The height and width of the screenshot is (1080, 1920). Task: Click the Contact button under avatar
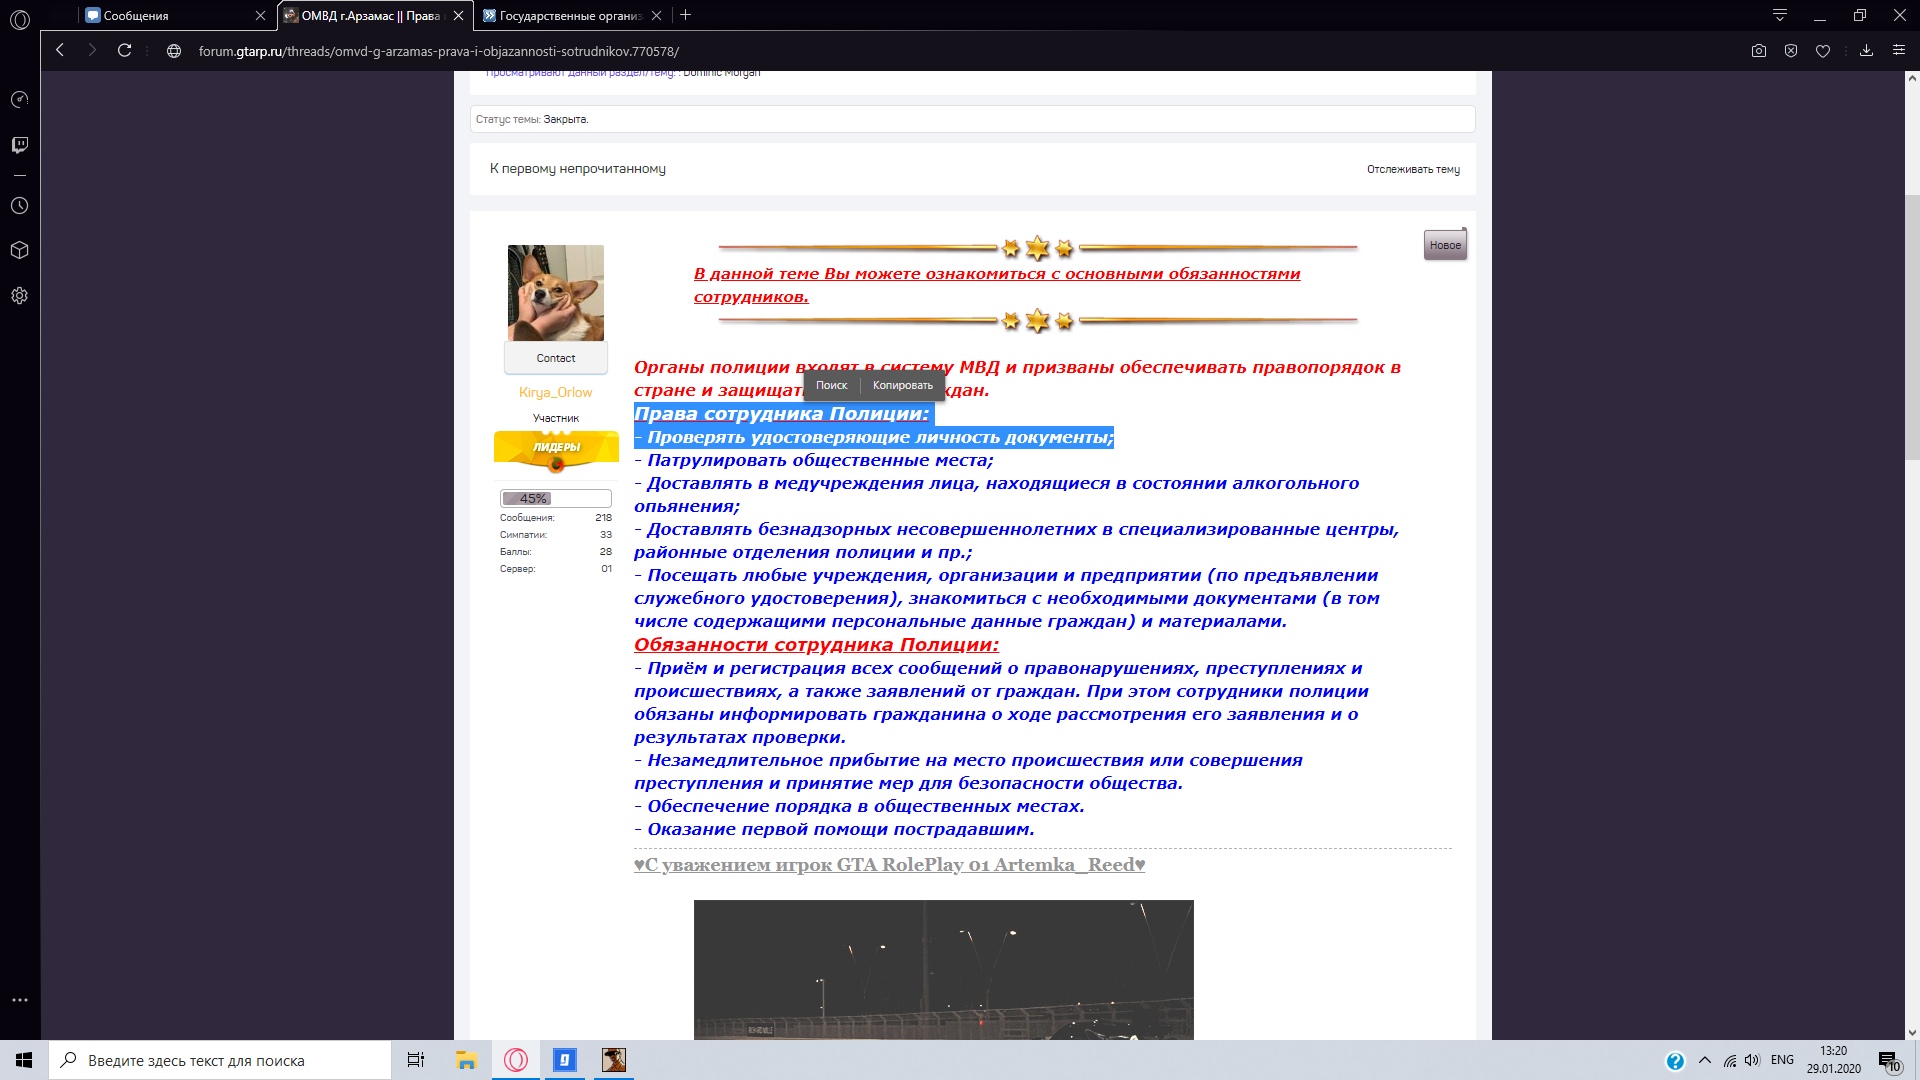[x=556, y=358]
